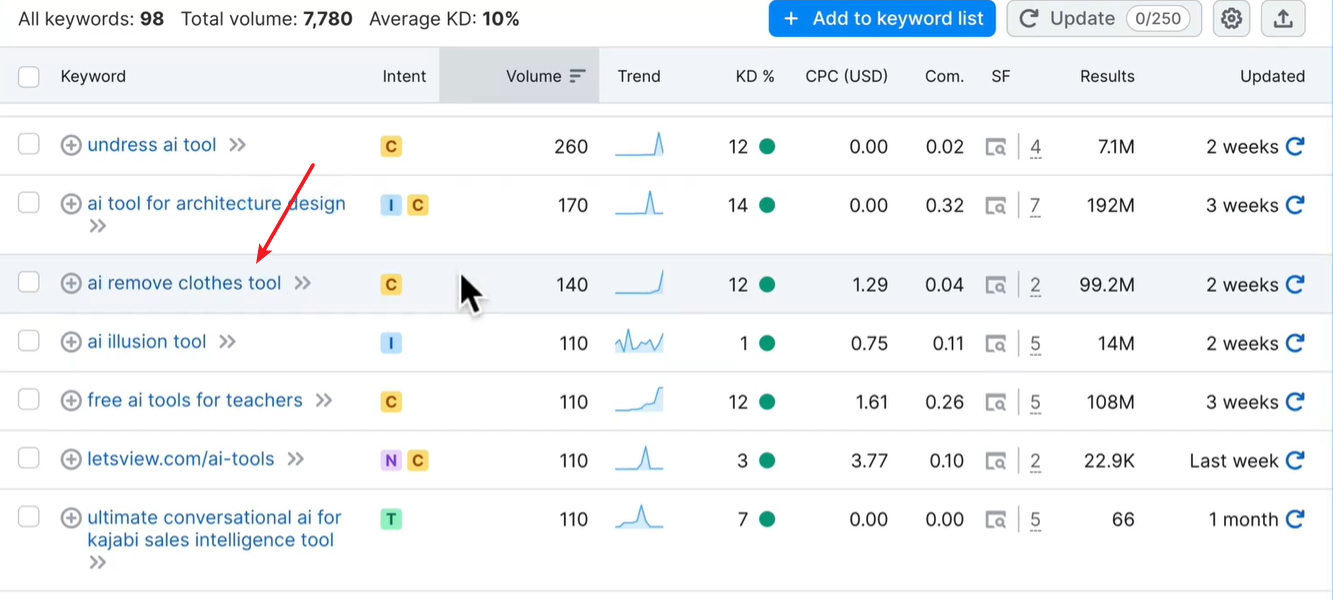The image size is (1333, 600).
Task: Check the 'free ai tools for teachers' checkbox
Action: pos(29,400)
